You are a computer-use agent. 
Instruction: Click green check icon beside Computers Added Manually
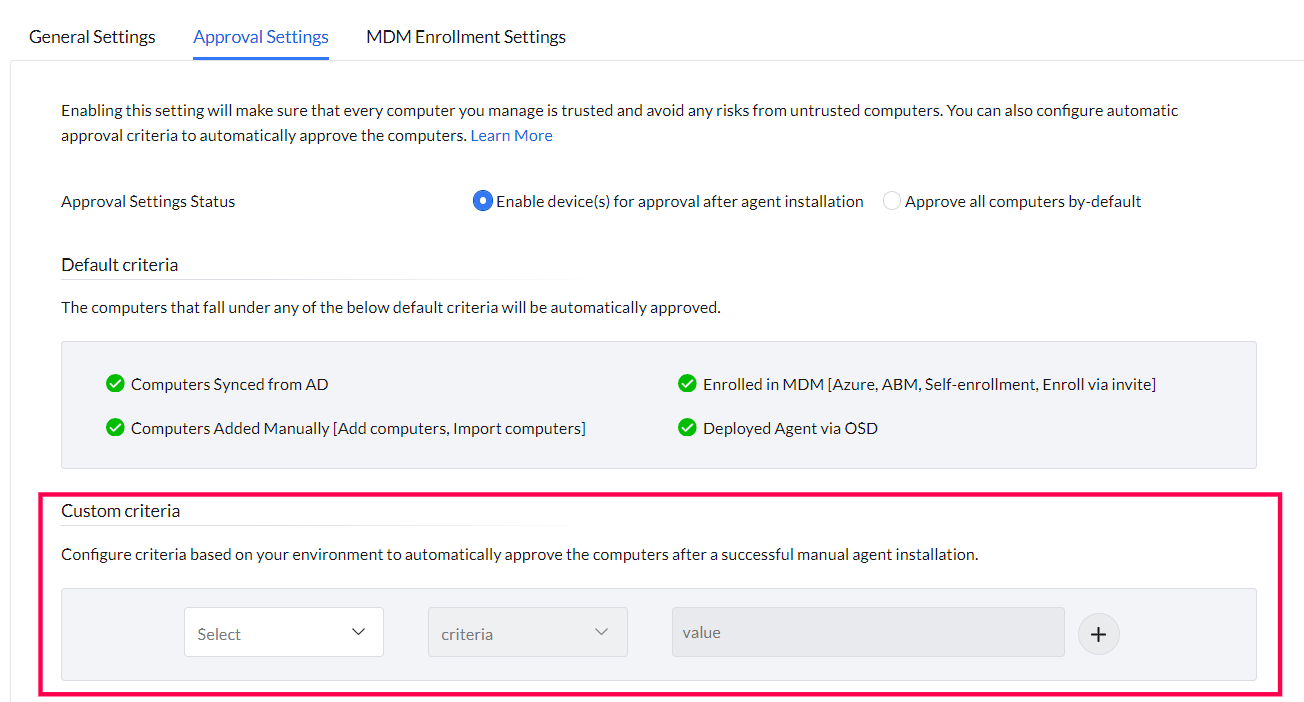click(115, 428)
